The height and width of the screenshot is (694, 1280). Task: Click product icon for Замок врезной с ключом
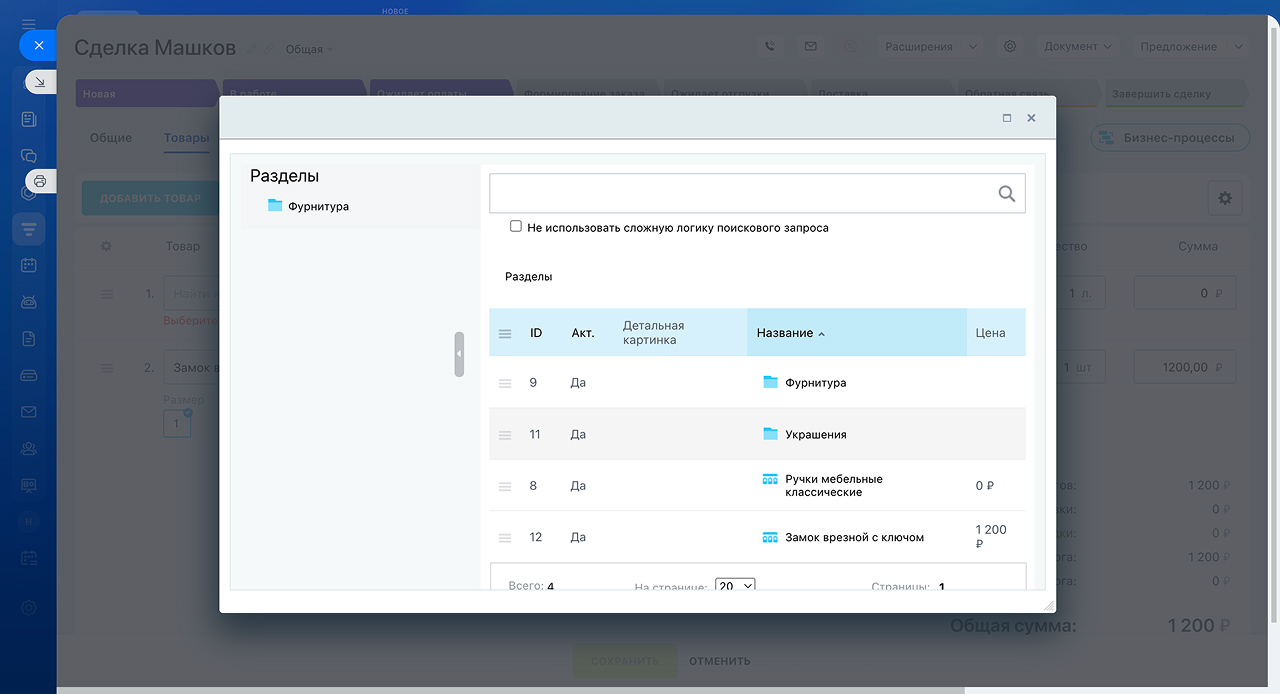coord(770,537)
